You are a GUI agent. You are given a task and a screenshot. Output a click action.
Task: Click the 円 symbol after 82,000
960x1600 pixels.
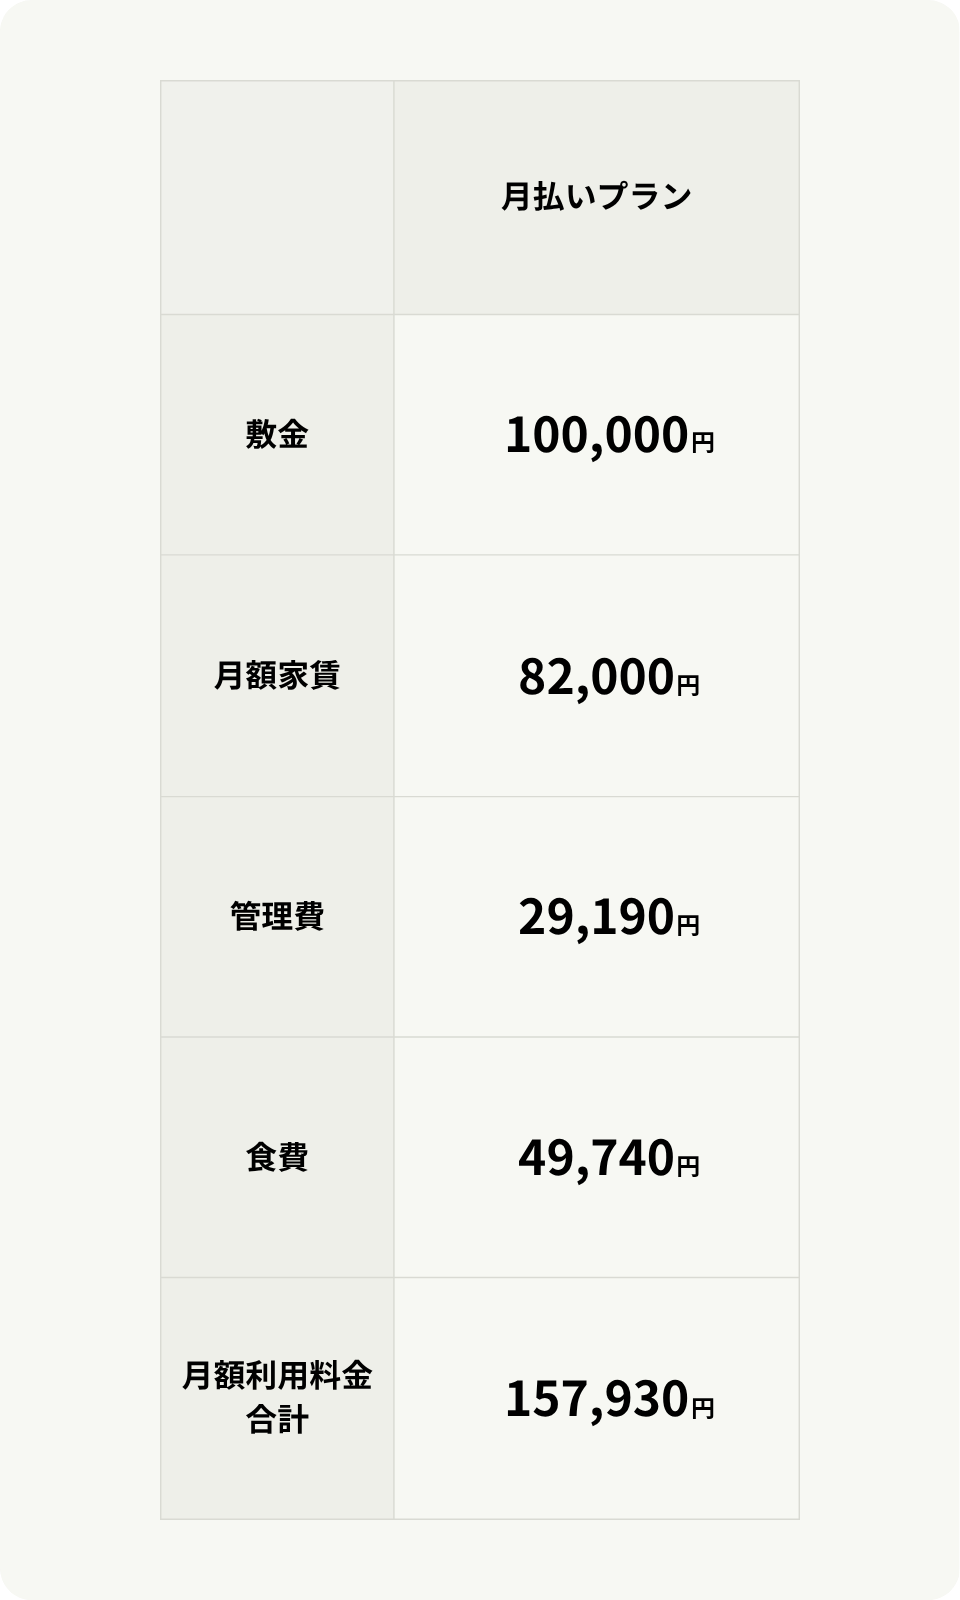(688, 685)
